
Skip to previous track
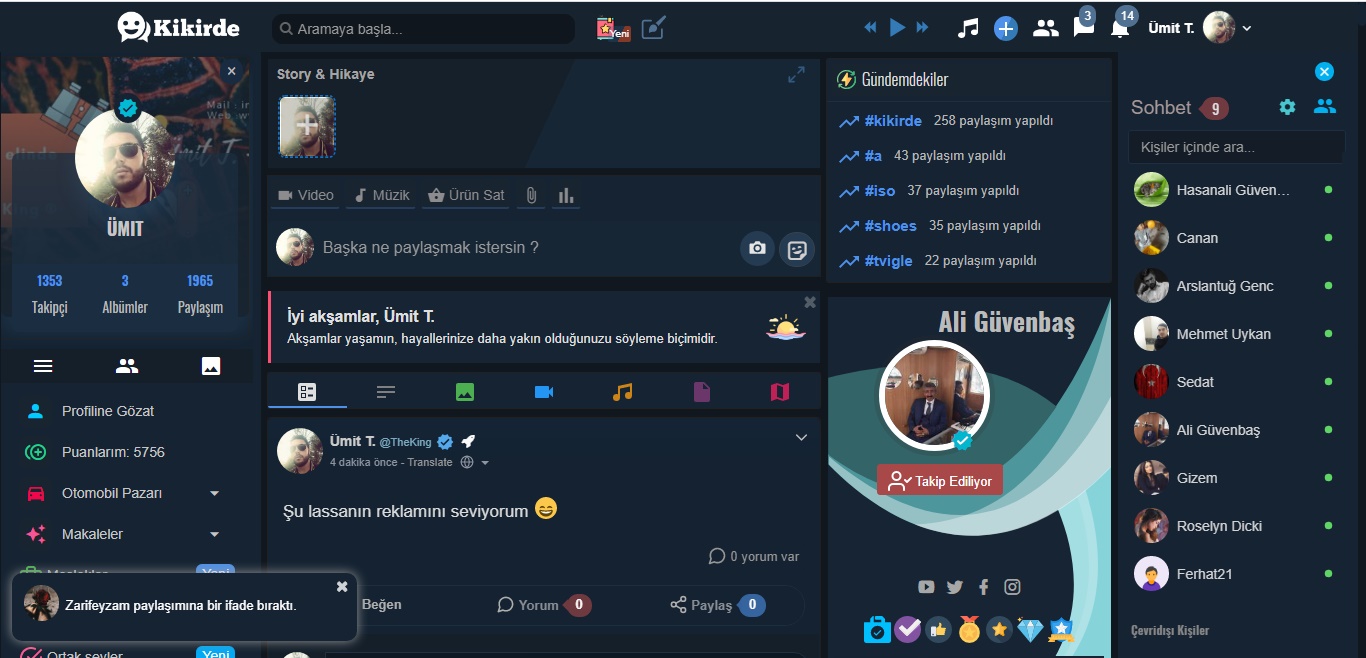pyautogui.click(x=870, y=27)
